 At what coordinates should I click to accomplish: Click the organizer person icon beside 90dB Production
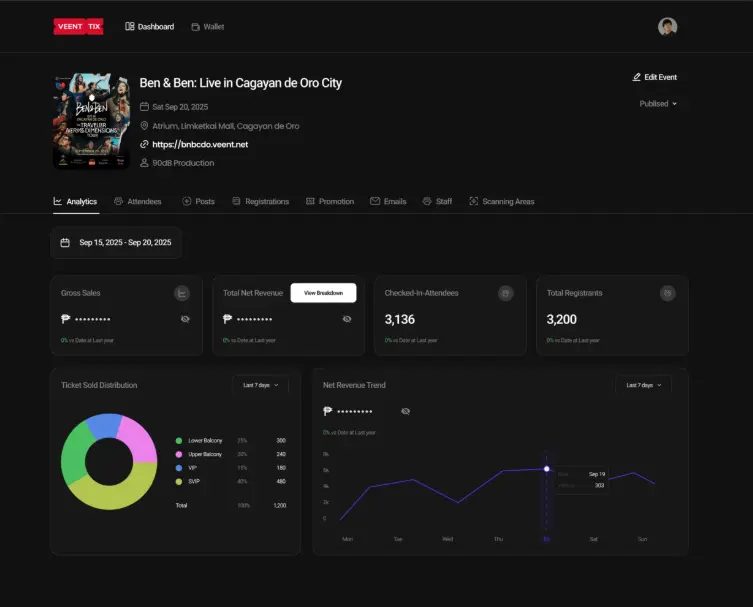(x=144, y=163)
